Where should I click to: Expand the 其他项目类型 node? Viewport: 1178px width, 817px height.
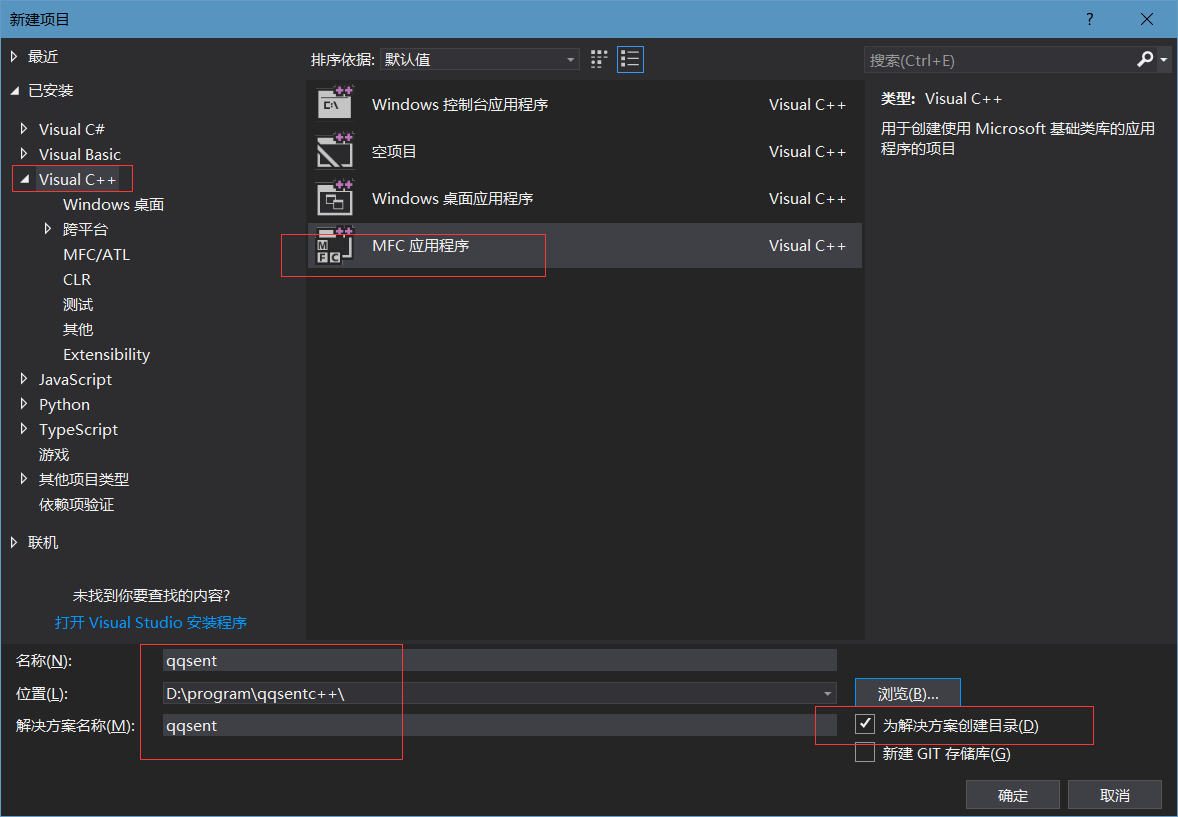[x=24, y=479]
